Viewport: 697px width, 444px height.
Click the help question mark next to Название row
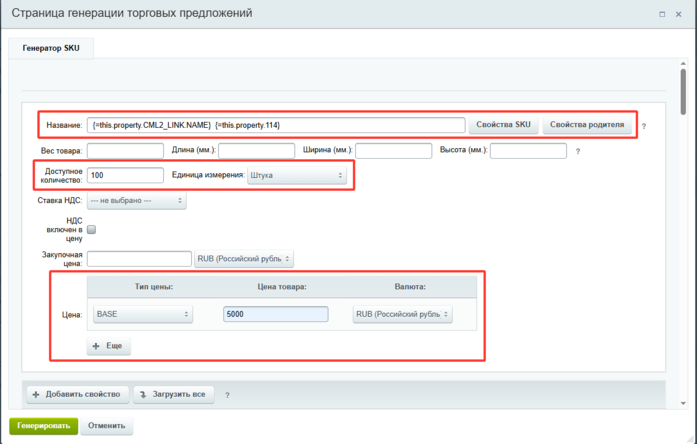pos(644,126)
